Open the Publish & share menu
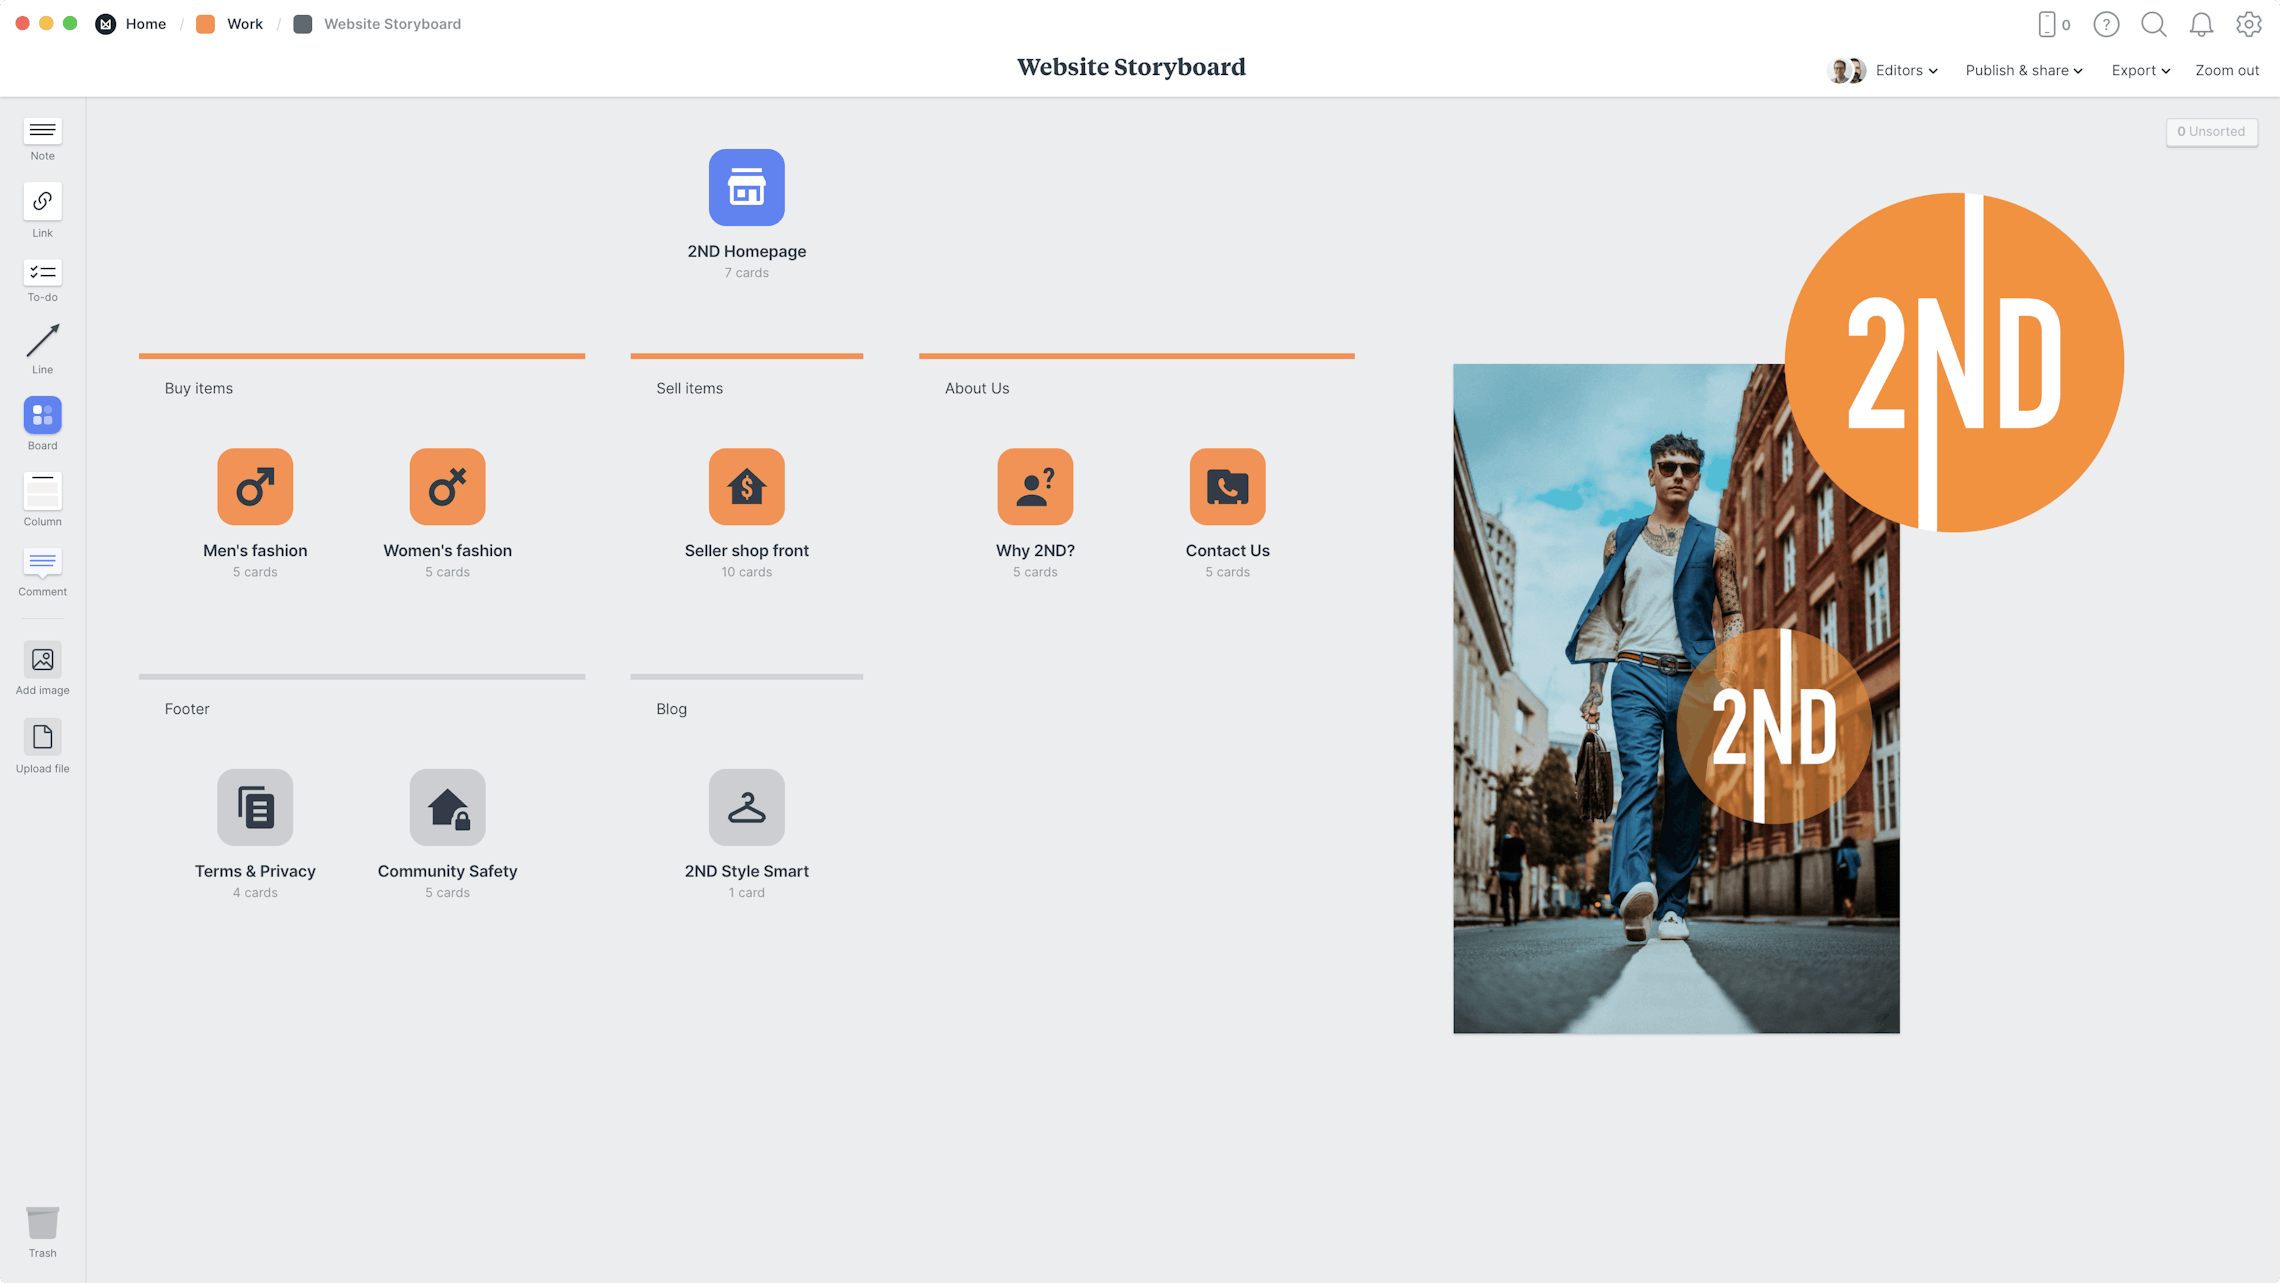 coord(2023,71)
